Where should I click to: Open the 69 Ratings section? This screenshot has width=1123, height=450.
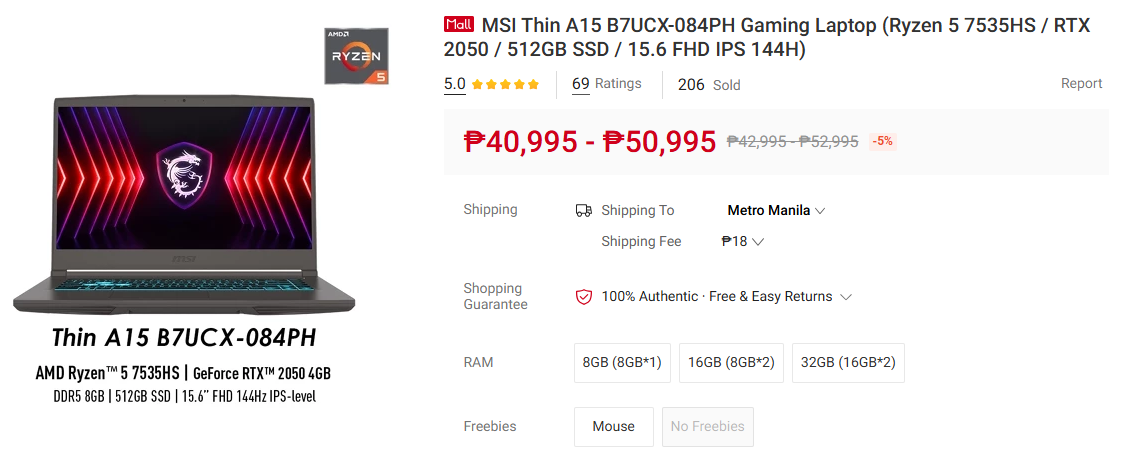pos(607,84)
